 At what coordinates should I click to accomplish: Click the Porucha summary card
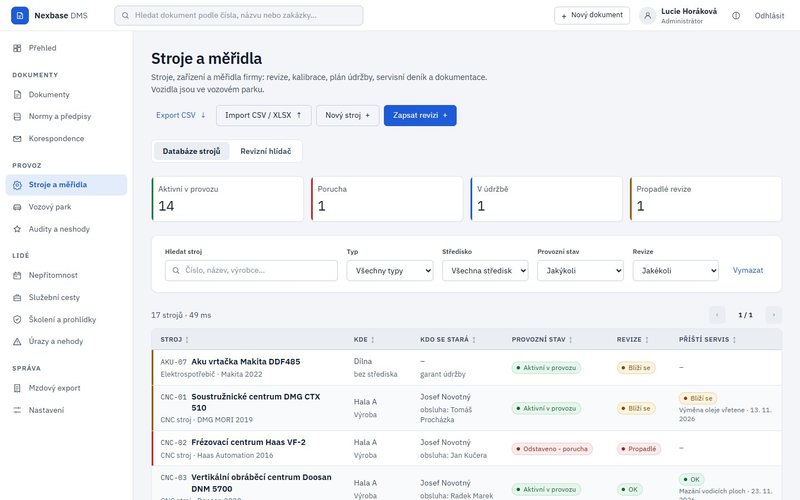click(x=387, y=199)
